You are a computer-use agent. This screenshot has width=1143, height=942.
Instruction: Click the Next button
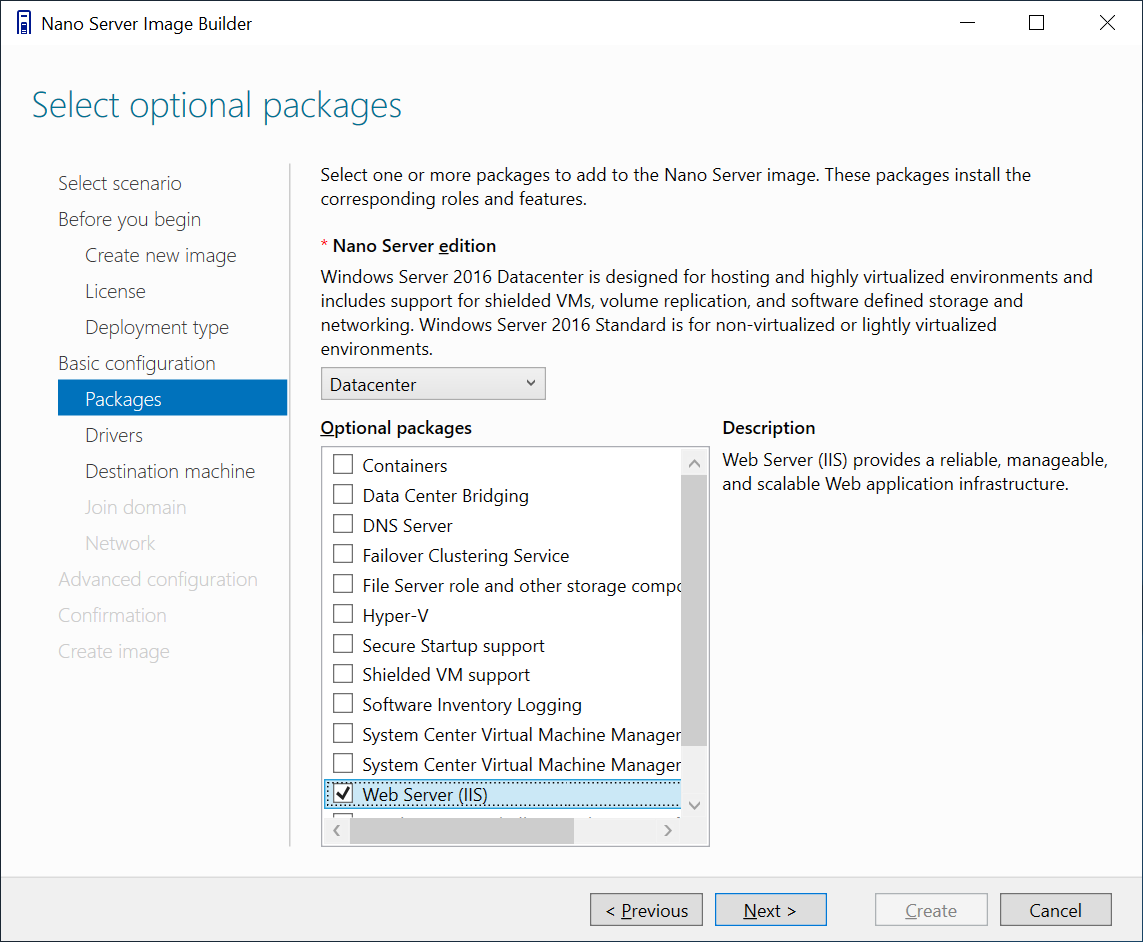point(770,910)
